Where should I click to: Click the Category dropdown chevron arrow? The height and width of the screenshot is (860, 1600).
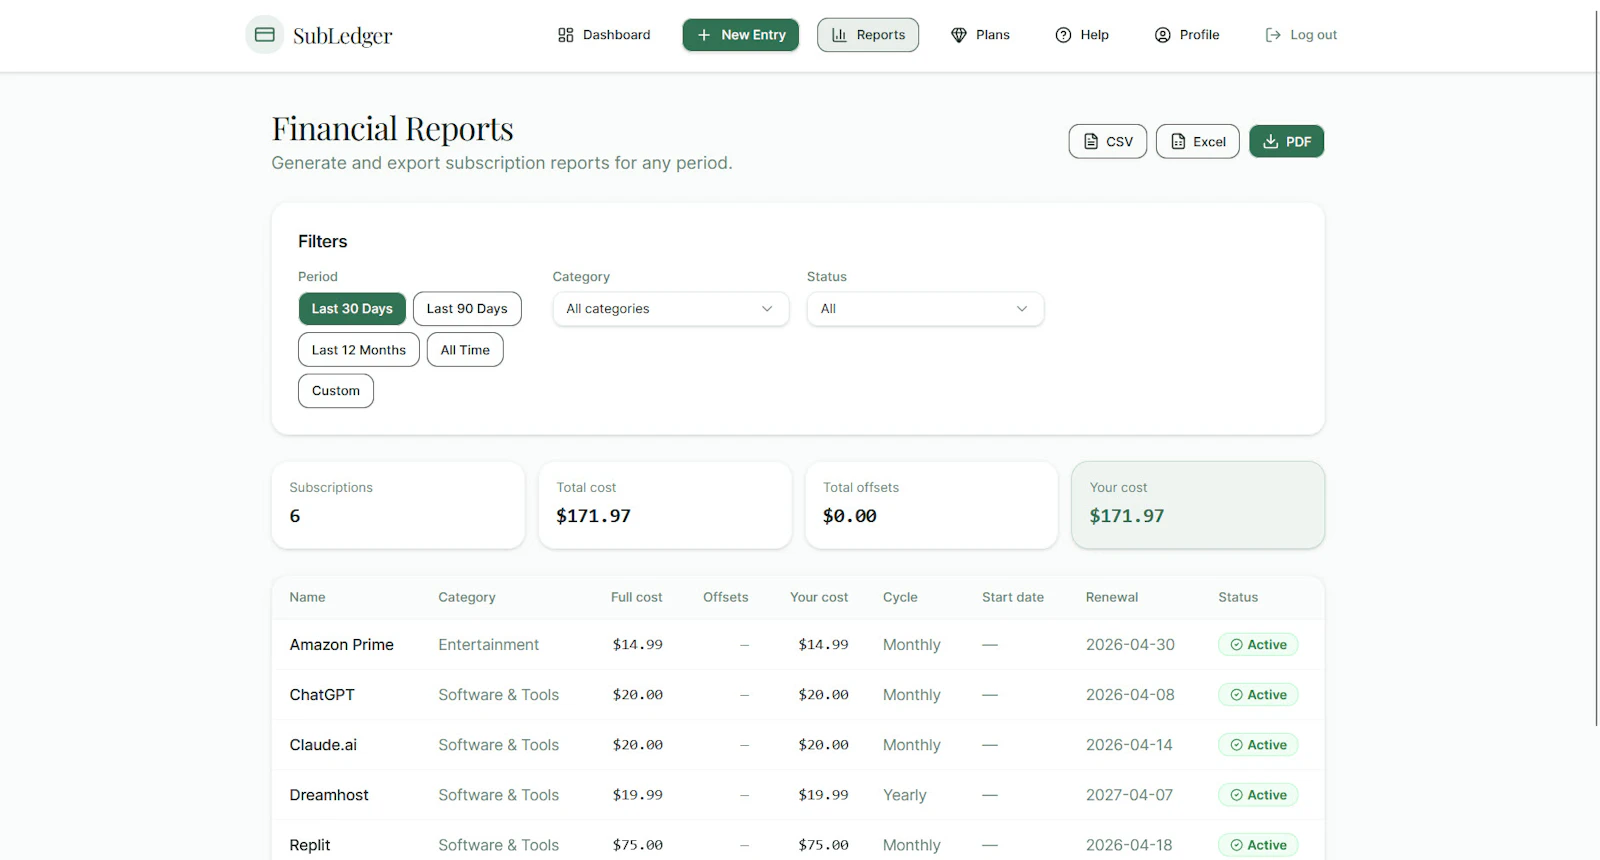pos(767,309)
